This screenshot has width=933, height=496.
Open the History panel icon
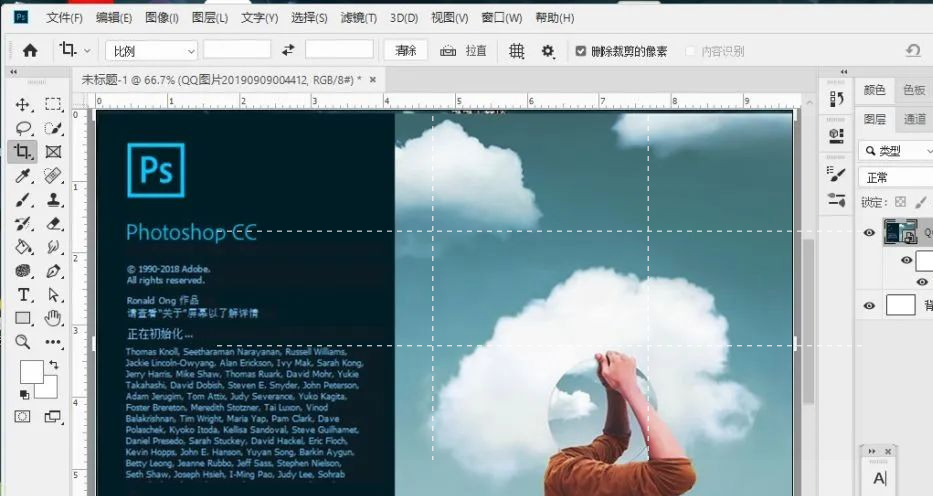tap(837, 99)
